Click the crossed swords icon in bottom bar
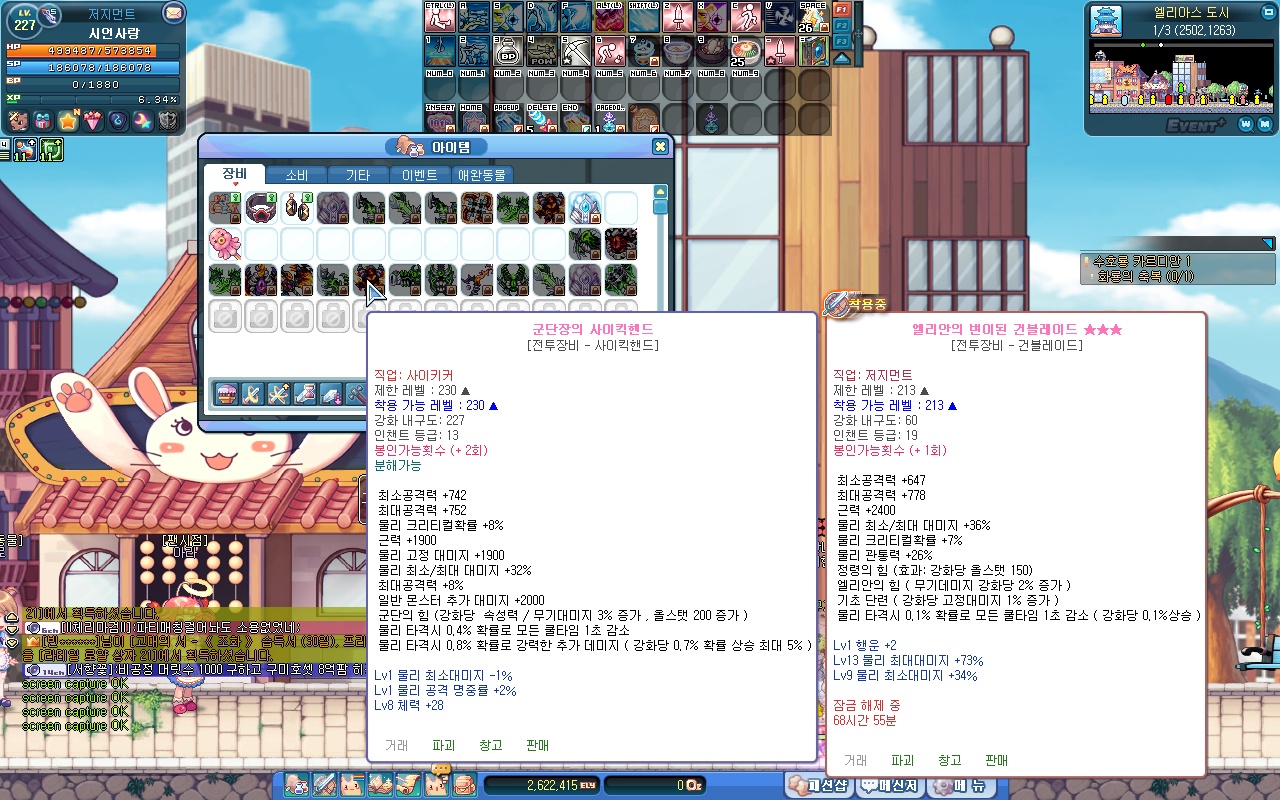 coord(324,785)
